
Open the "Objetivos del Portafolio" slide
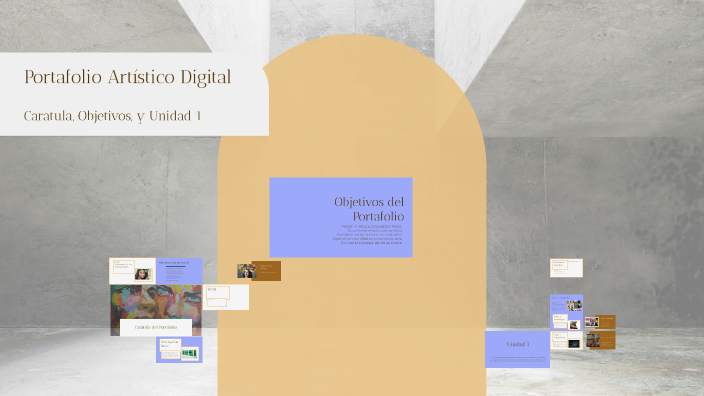pyautogui.click(x=341, y=217)
